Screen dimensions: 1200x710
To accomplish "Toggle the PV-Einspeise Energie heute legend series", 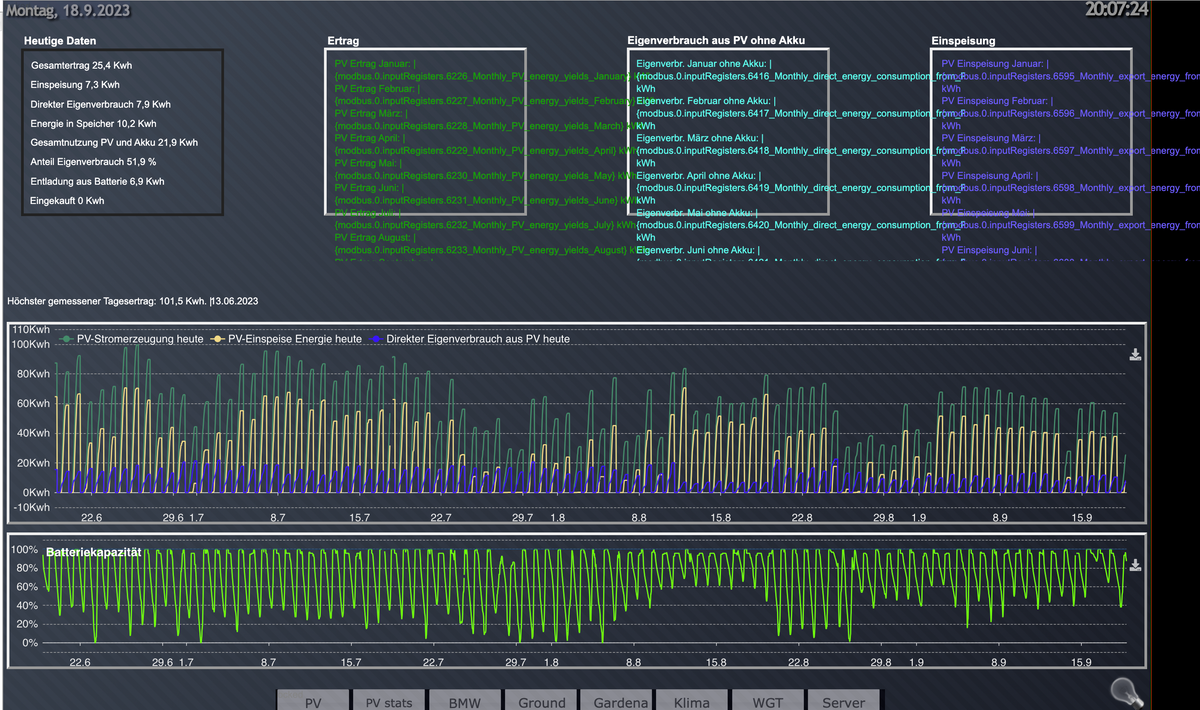I will 286,339.
